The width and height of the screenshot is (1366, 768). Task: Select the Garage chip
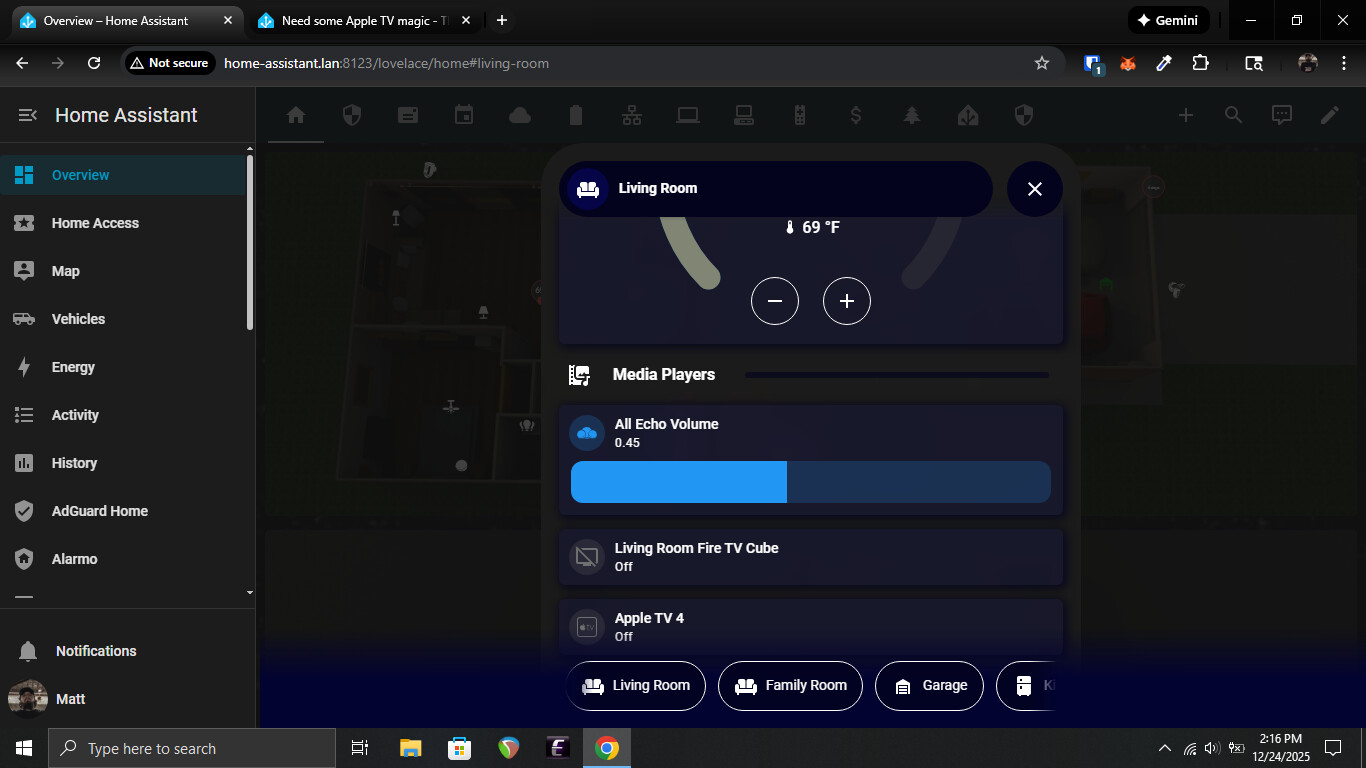pos(929,686)
